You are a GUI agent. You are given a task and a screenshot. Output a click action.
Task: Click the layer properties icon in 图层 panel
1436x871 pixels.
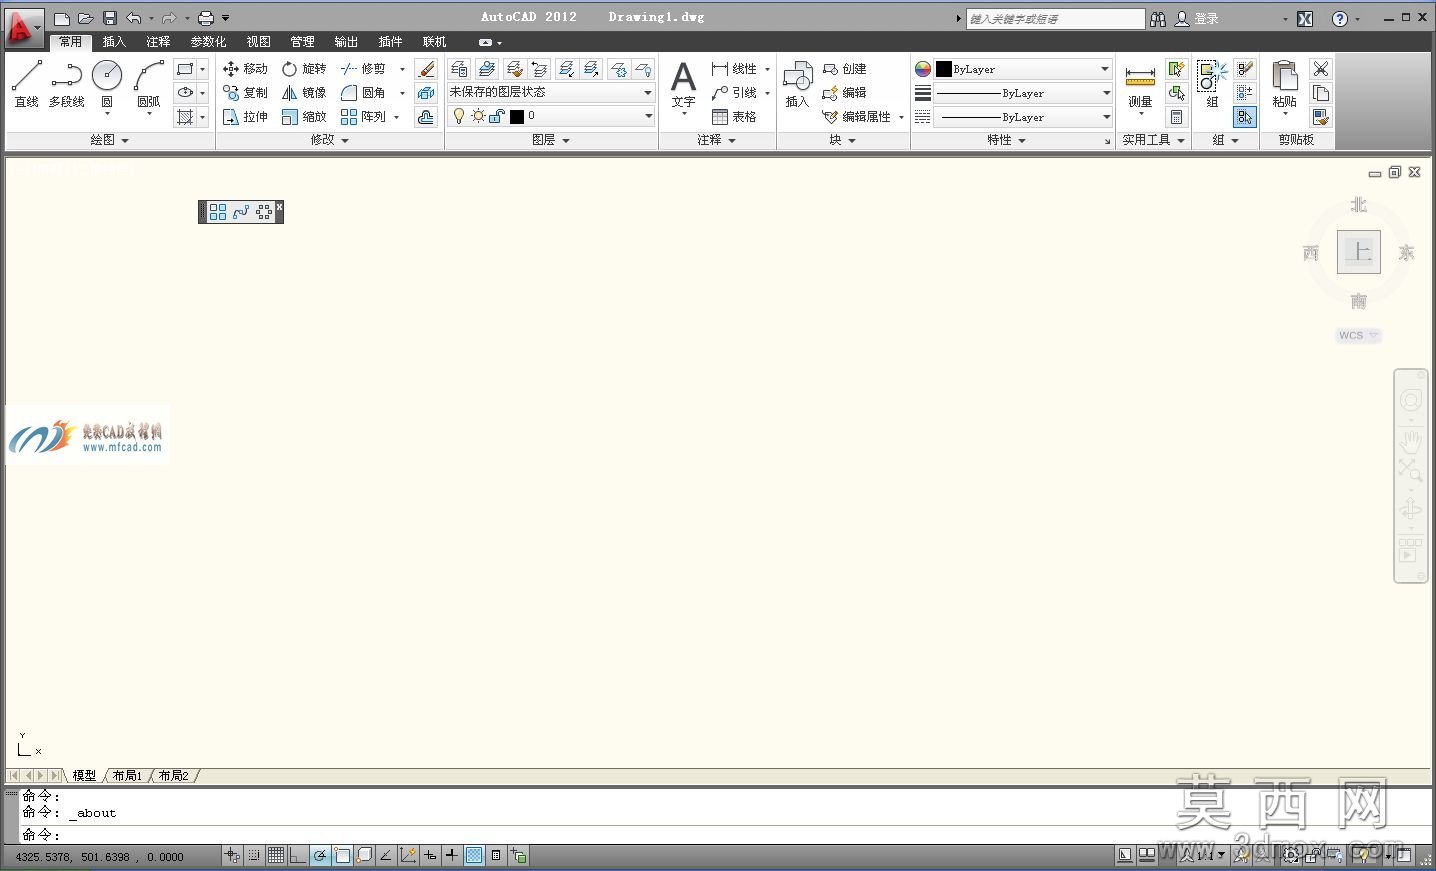[x=459, y=69]
